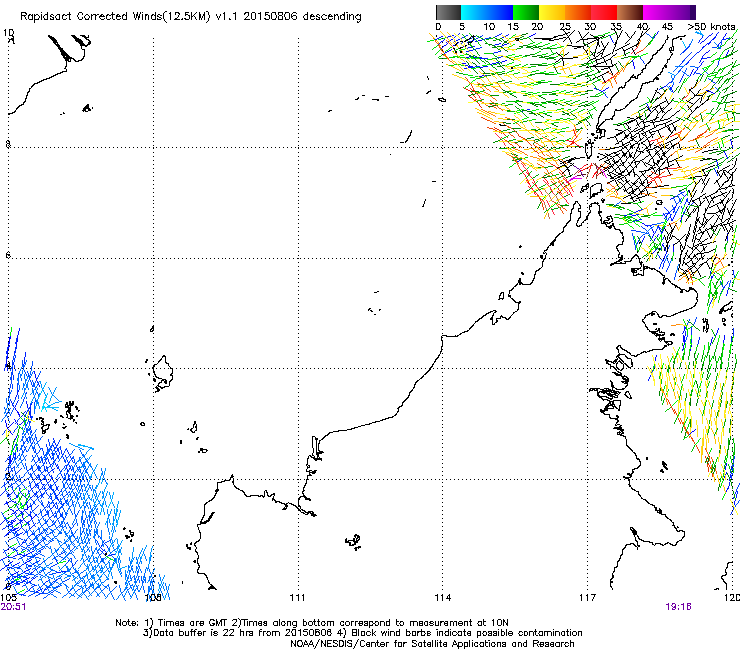
Task: Click the gray 0–5 knots legend segment
Action: point(448,12)
